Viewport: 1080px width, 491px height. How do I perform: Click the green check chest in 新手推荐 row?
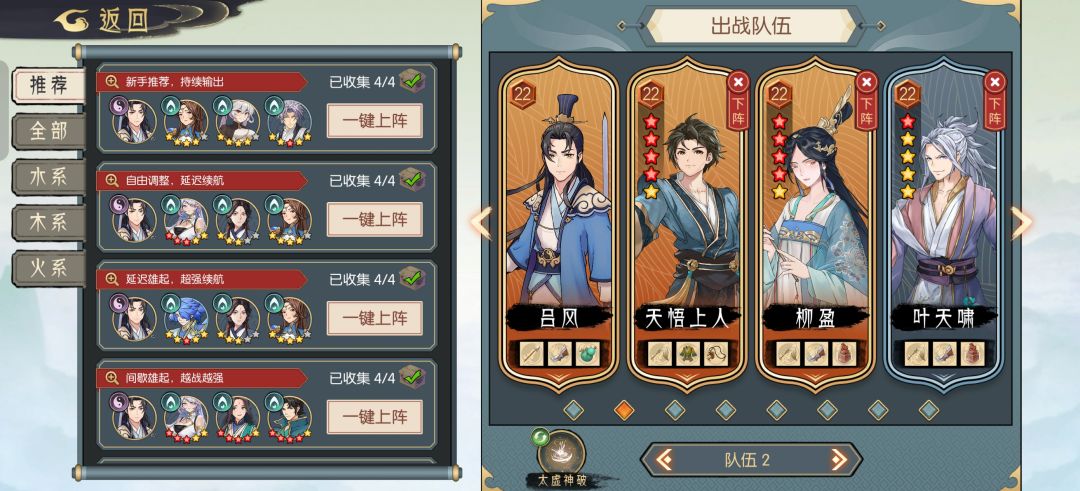(412, 81)
